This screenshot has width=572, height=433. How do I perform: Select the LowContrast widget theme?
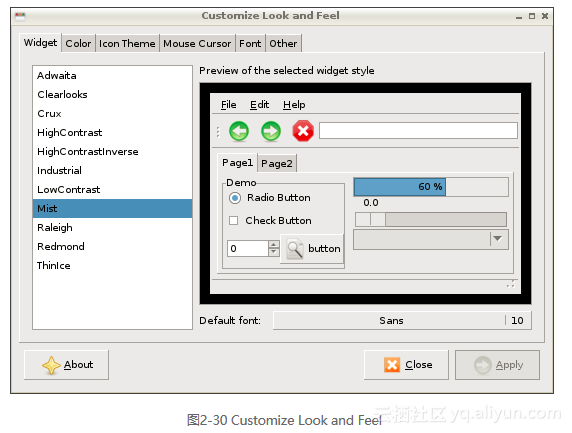click(x=112, y=189)
